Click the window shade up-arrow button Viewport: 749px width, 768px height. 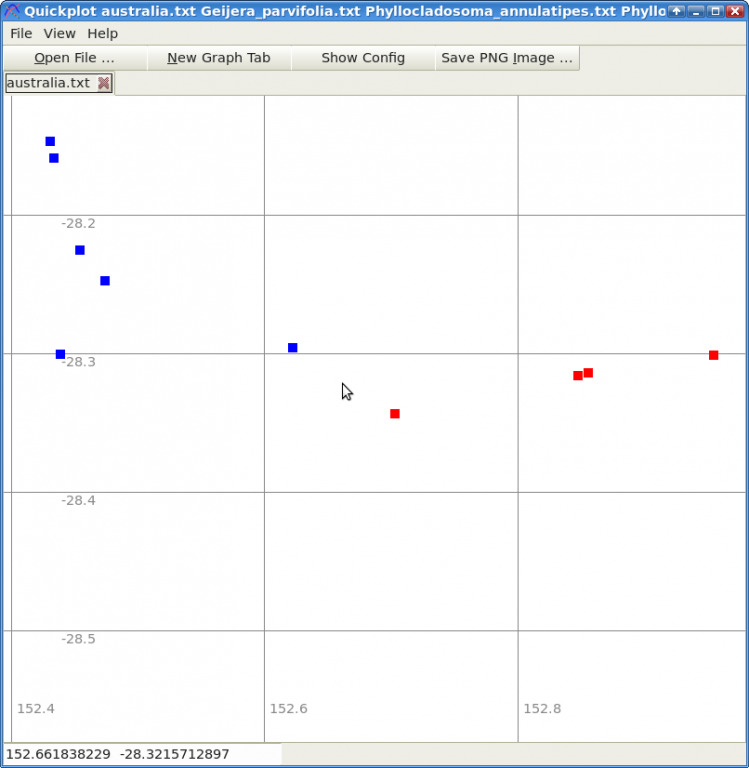point(677,11)
